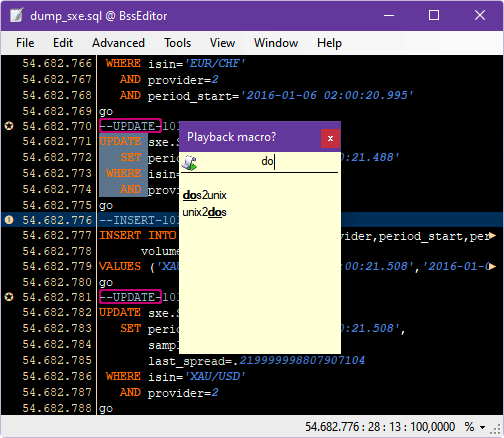The width and height of the screenshot is (504, 438).
Task: Open the Tools menu
Action: [x=177, y=43]
